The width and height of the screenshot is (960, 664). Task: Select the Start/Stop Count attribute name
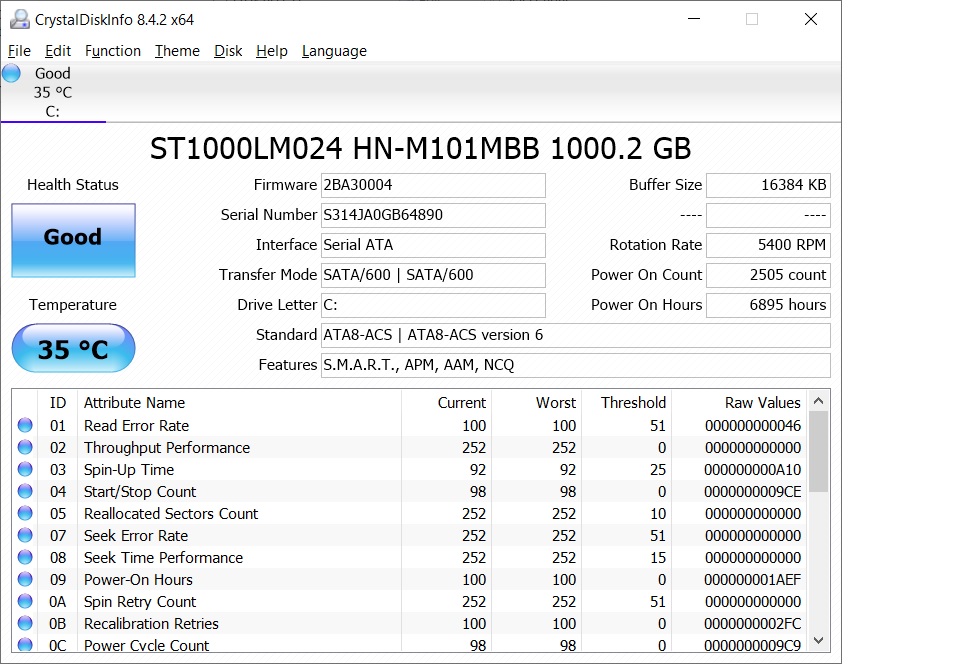(x=140, y=491)
